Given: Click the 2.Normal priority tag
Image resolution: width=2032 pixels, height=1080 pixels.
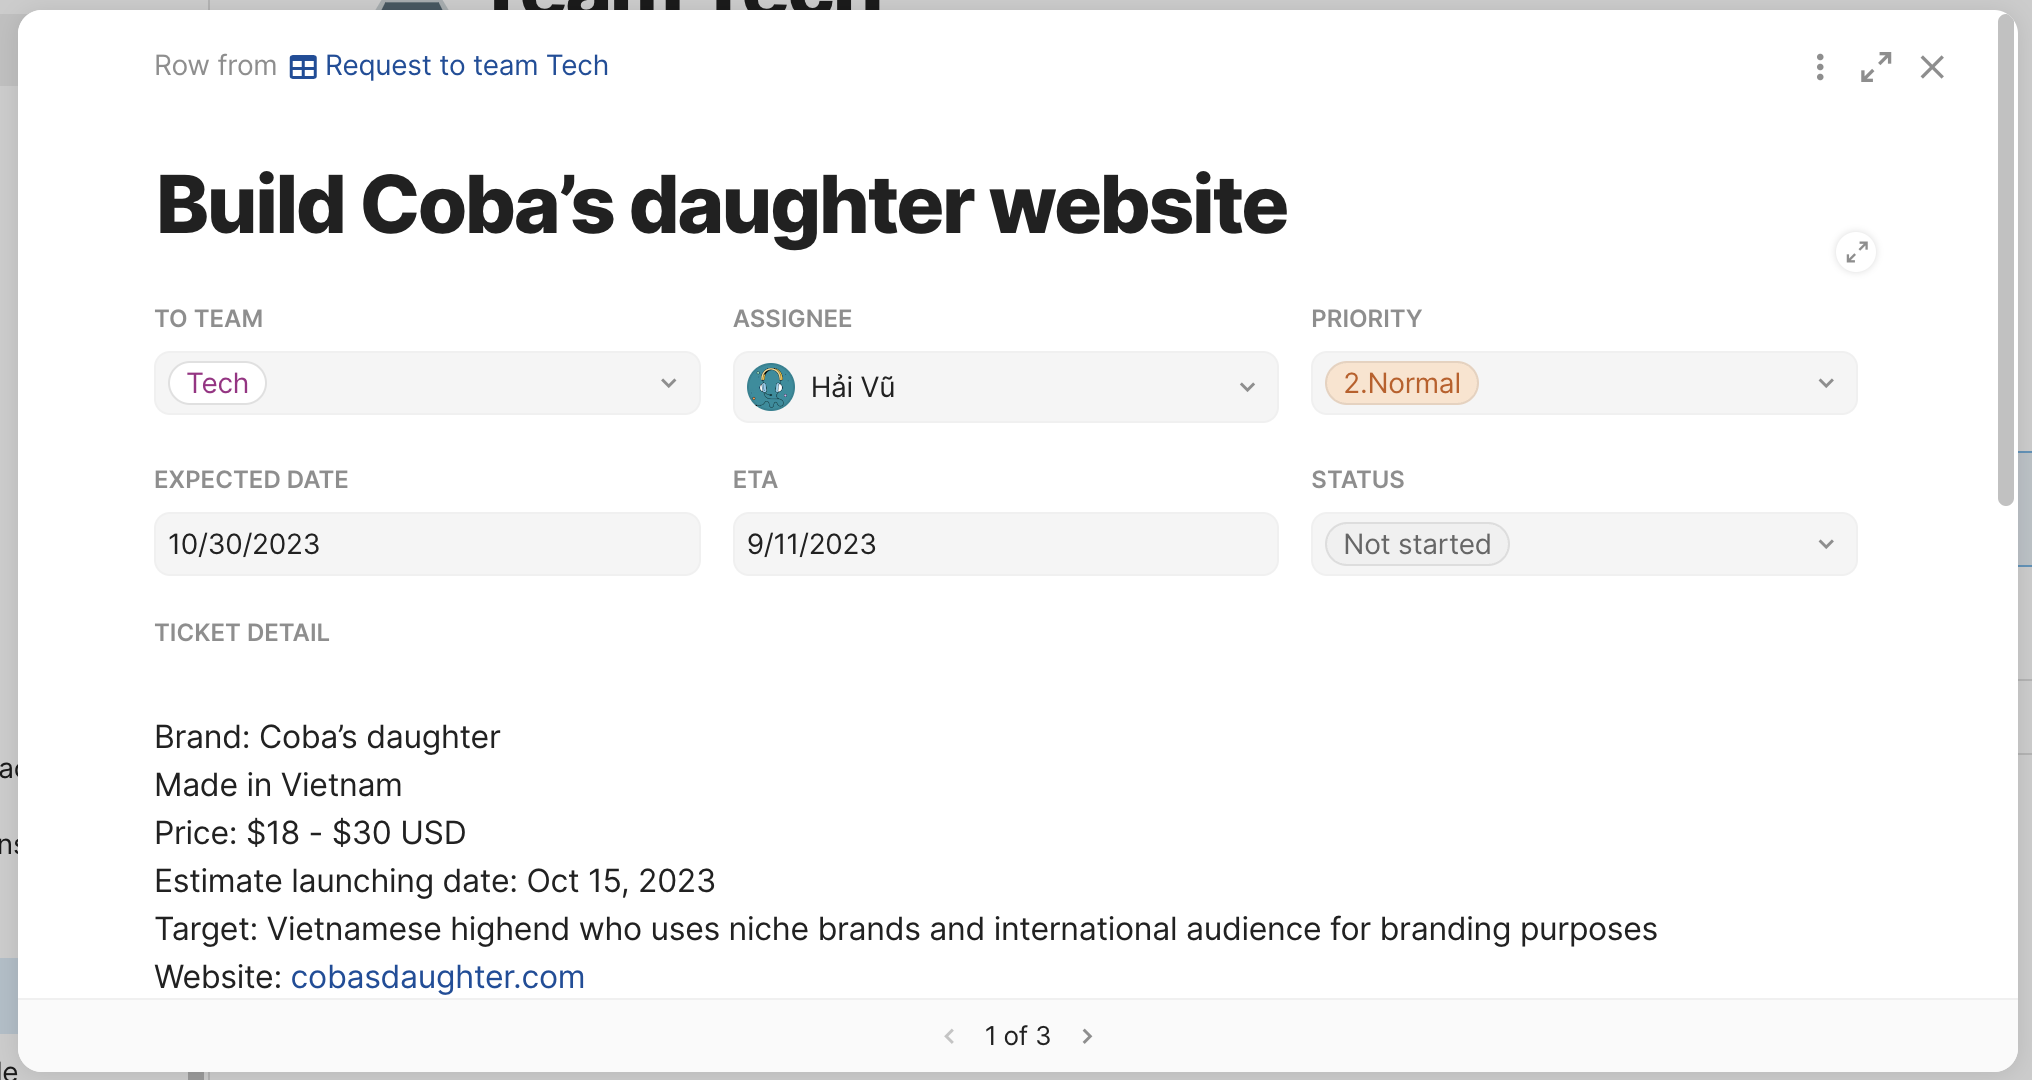Looking at the screenshot, I should (1401, 383).
